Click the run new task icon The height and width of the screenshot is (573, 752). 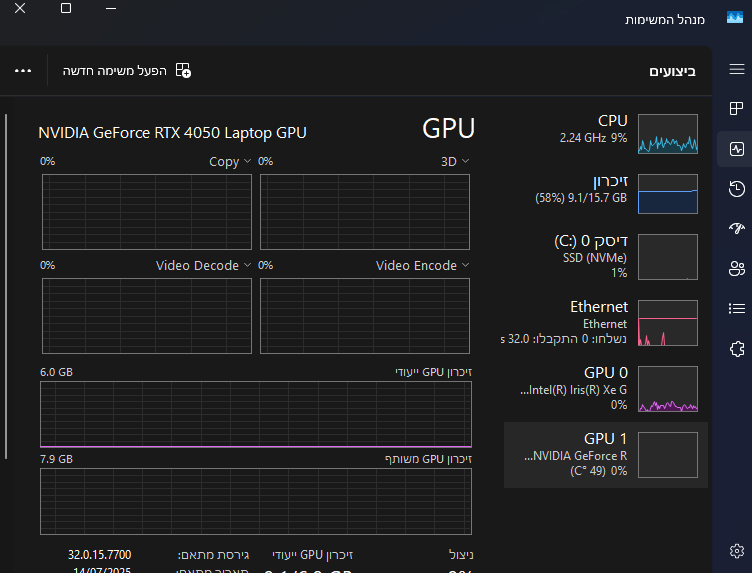(183, 70)
